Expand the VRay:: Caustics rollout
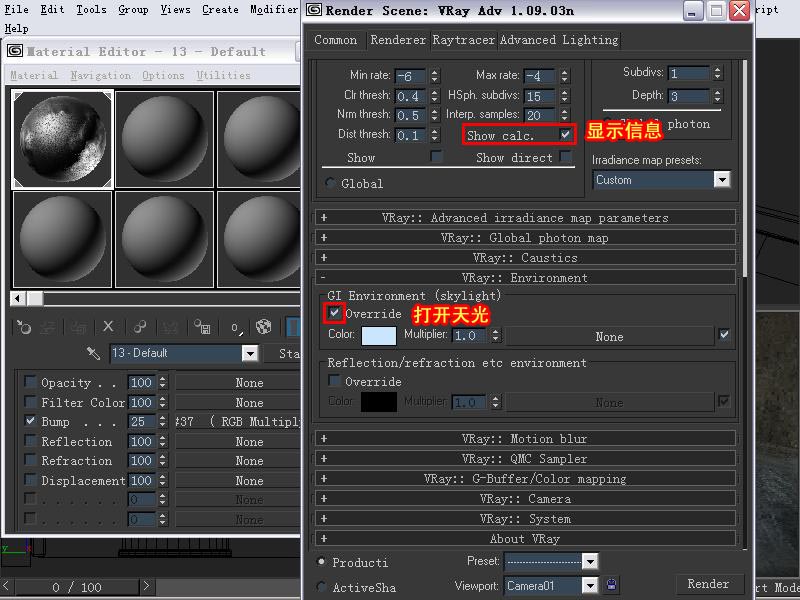The height and width of the screenshot is (600, 800). coord(526,258)
